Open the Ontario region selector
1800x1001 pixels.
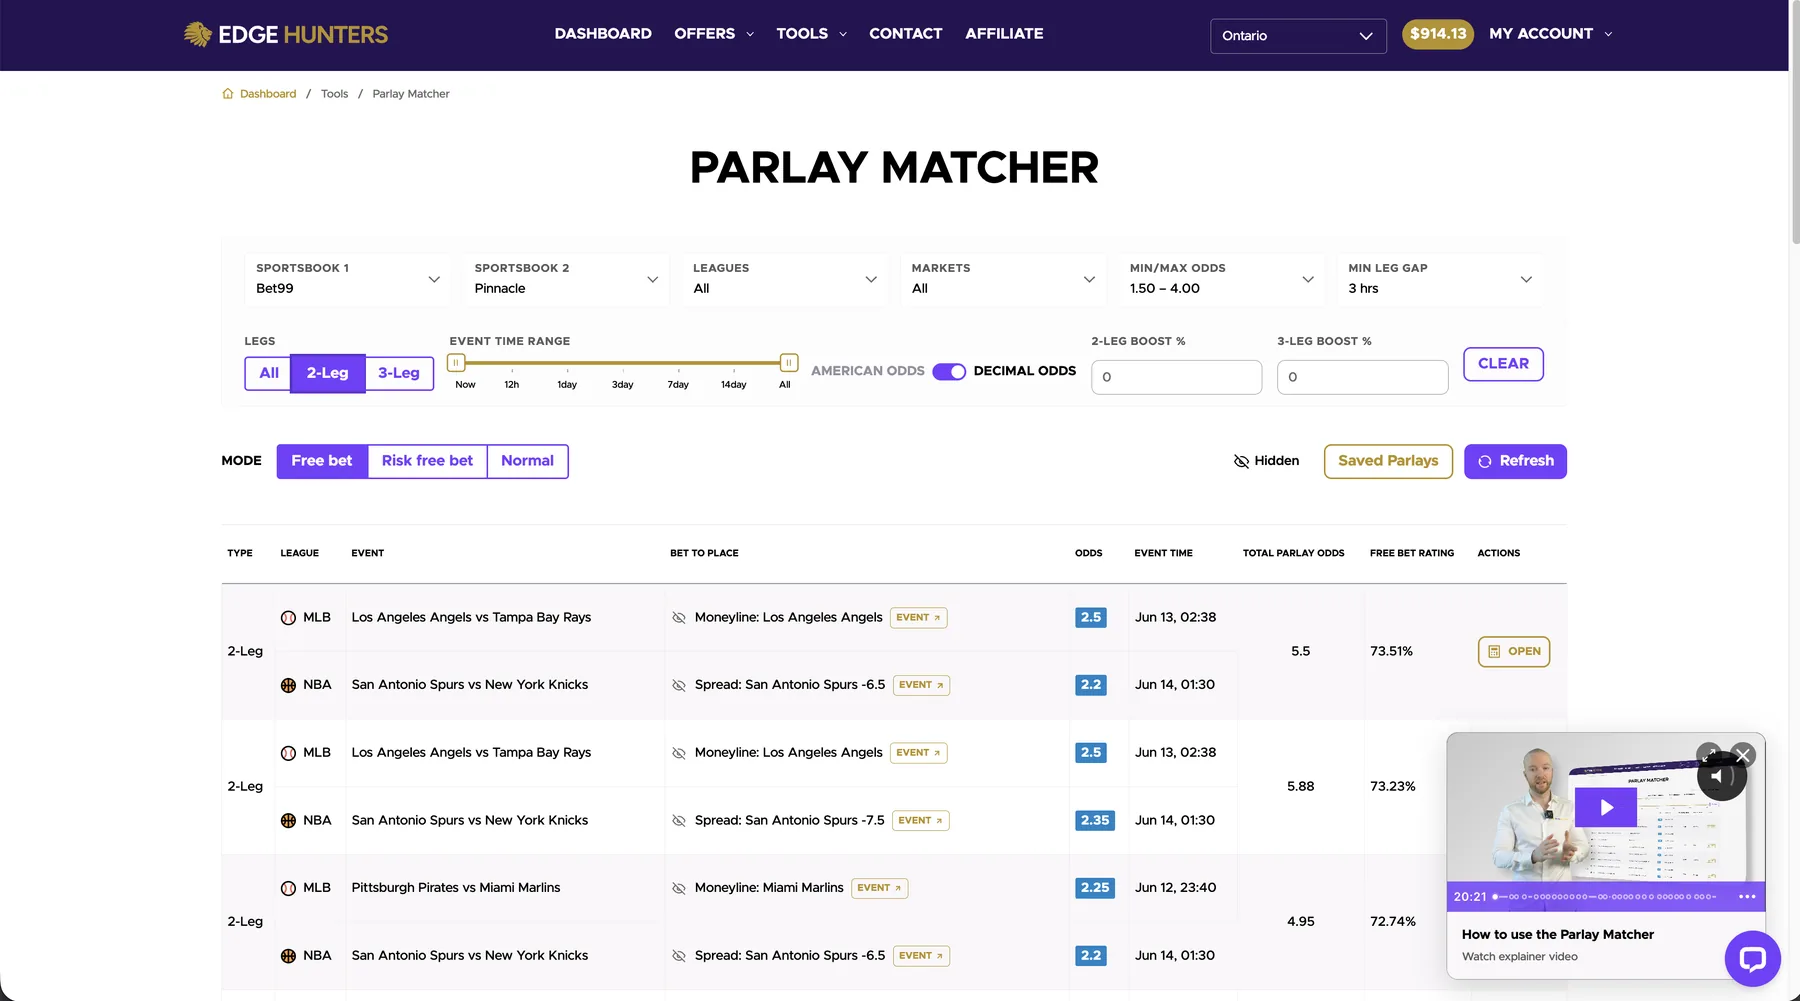pos(1298,36)
